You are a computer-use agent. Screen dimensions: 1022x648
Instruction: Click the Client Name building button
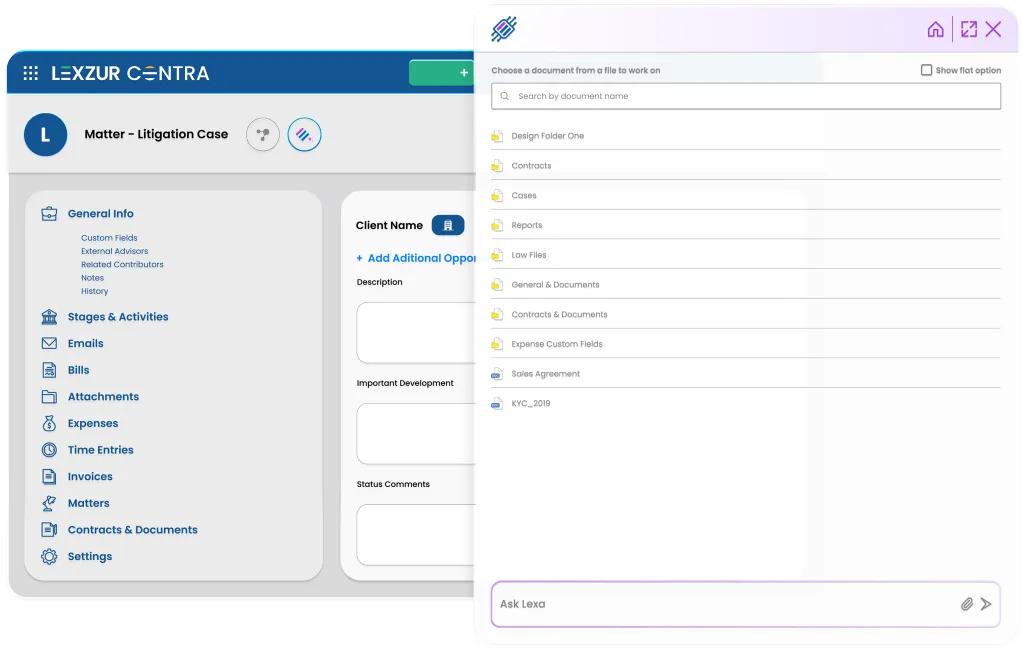[x=448, y=225]
